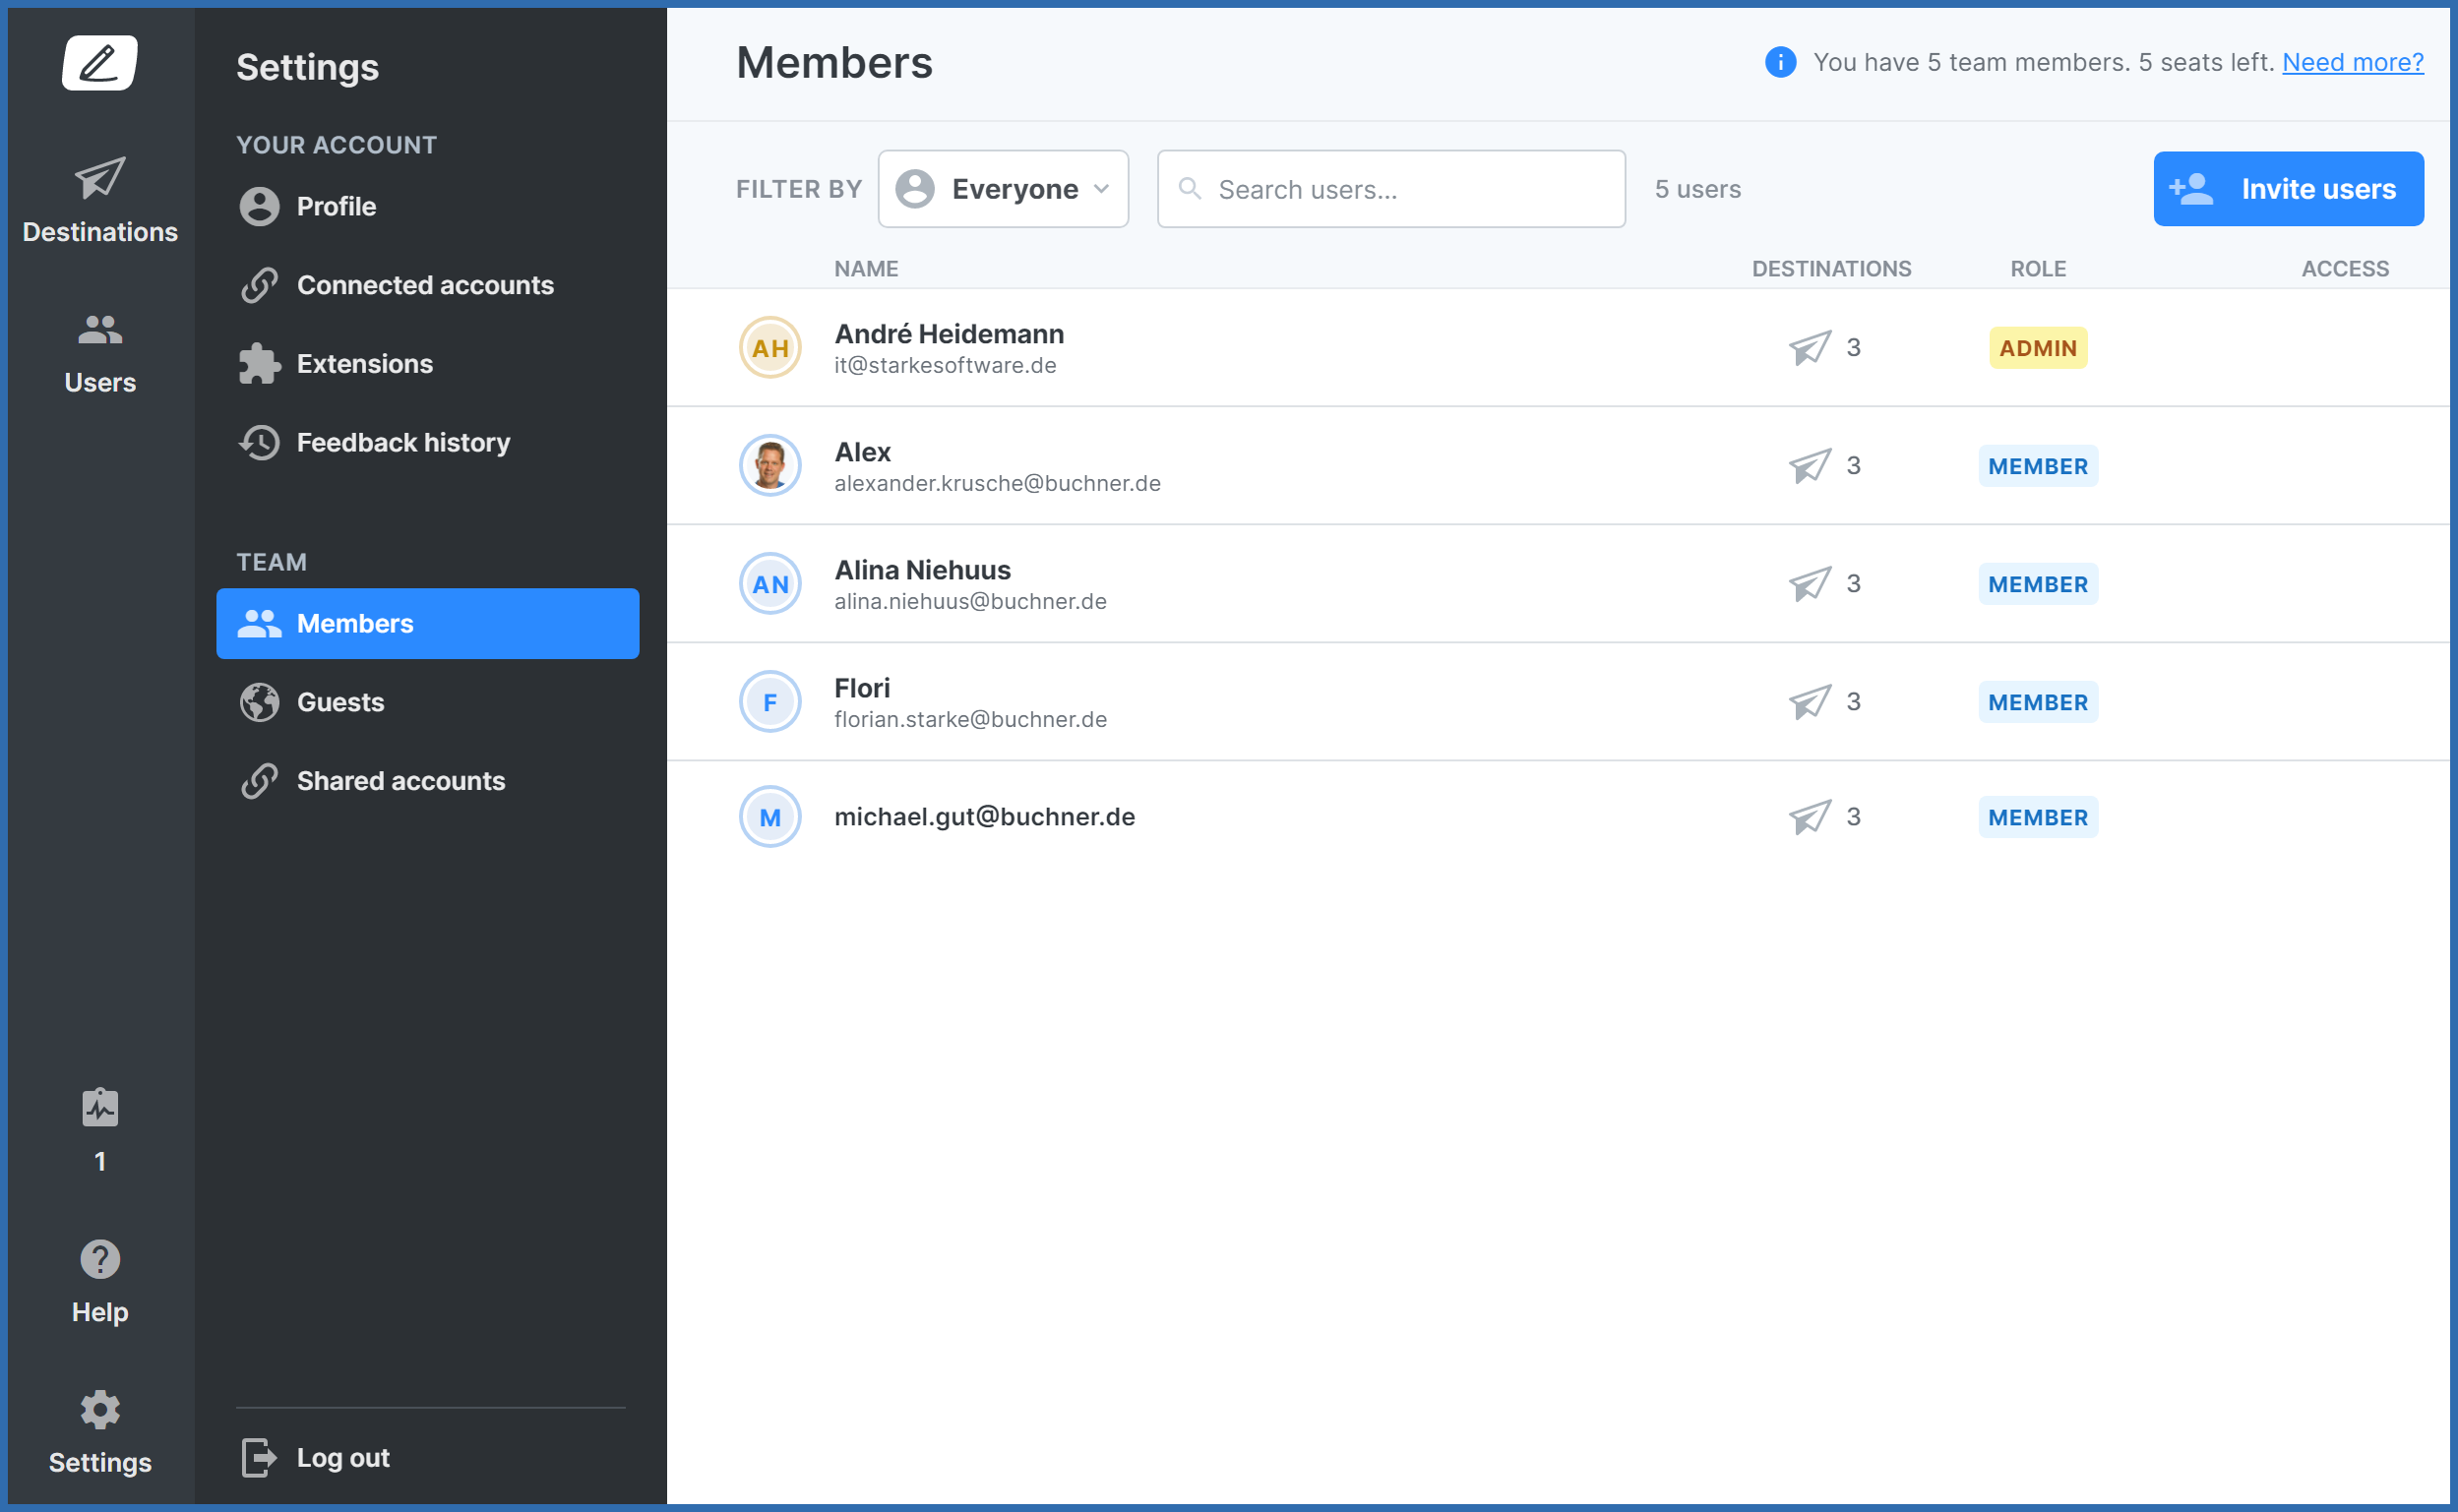Open Destinations paper plane icon in sidebar

100,179
